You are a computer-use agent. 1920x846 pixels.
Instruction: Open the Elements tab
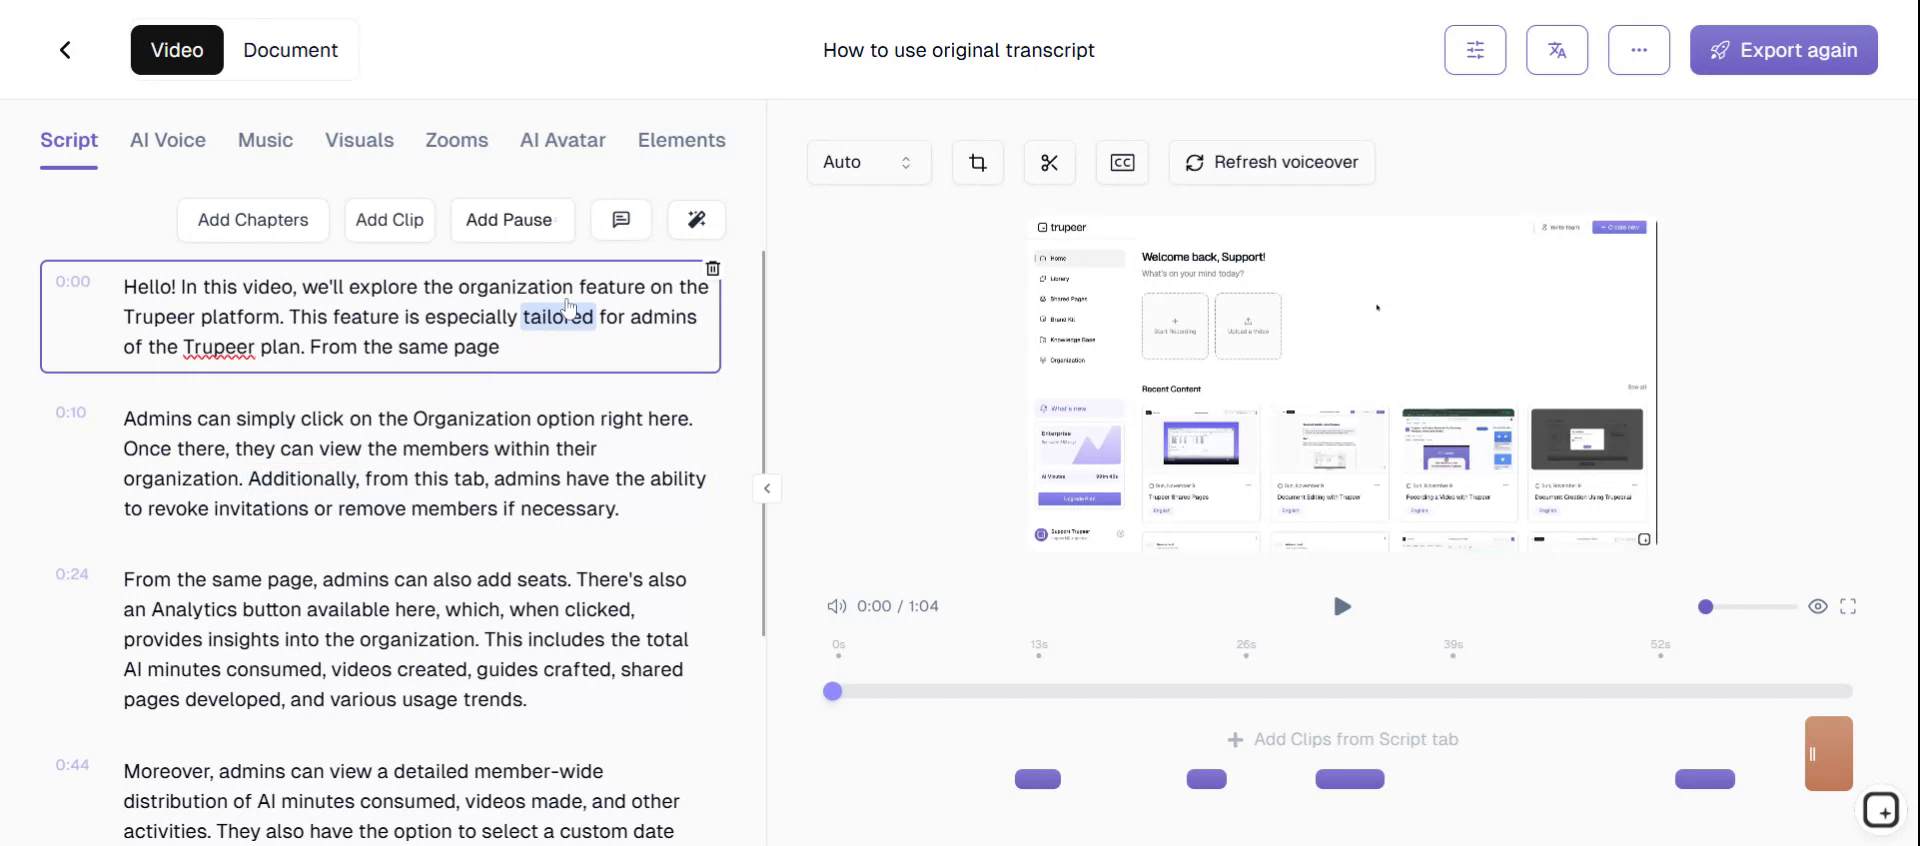point(682,141)
